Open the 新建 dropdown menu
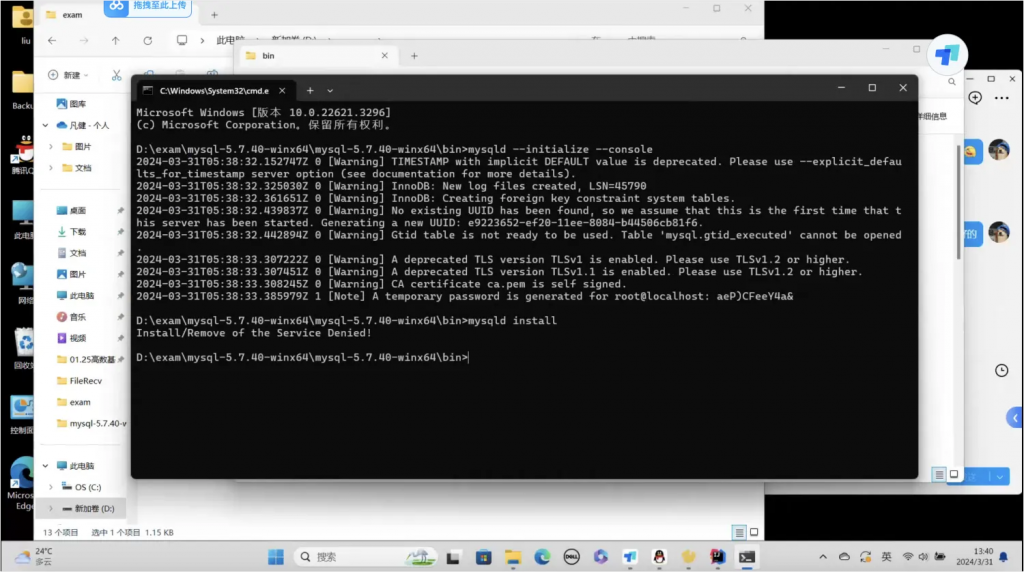This screenshot has height=572, width=1024. pos(70,75)
